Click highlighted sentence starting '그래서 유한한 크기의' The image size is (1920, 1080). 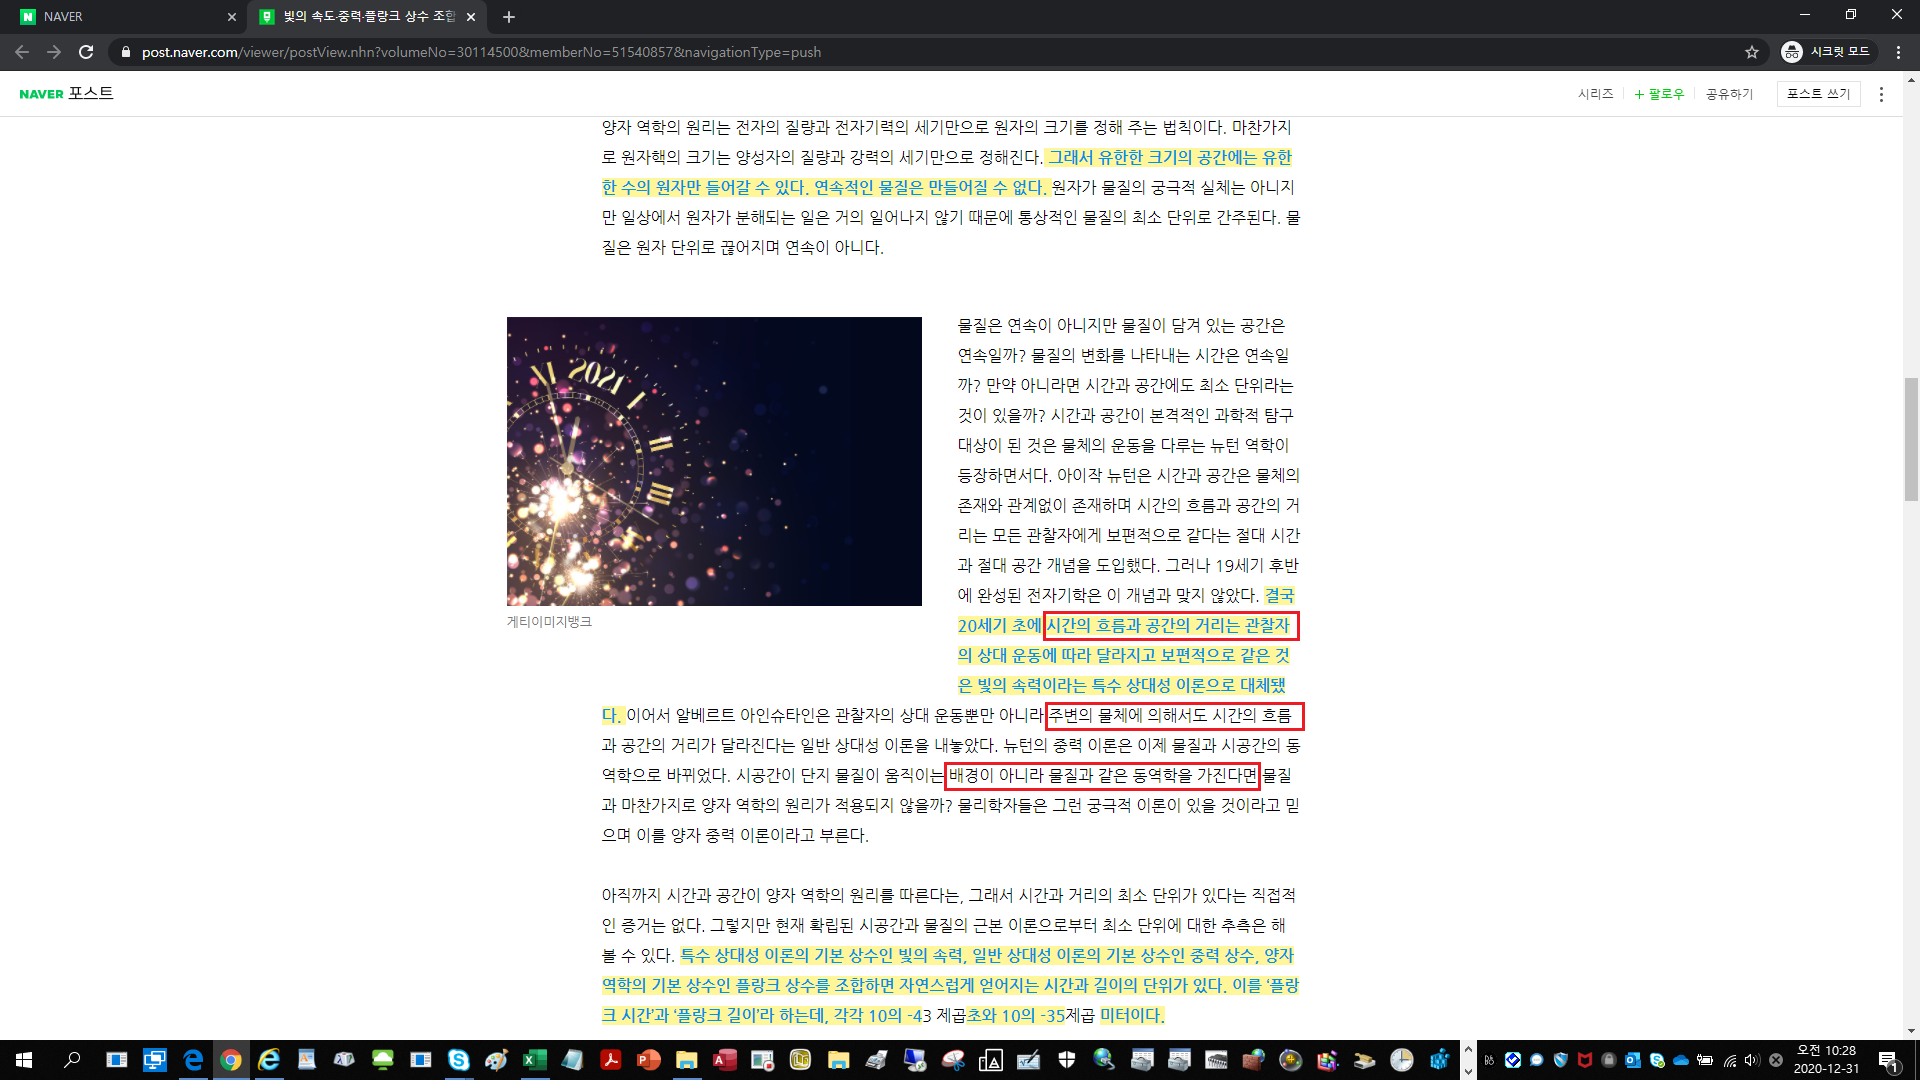[947, 172]
